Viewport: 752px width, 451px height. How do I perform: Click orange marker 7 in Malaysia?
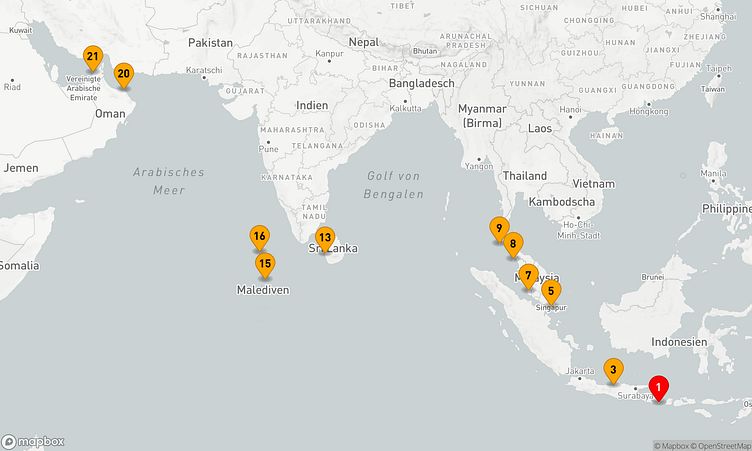(x=528, y=275)
